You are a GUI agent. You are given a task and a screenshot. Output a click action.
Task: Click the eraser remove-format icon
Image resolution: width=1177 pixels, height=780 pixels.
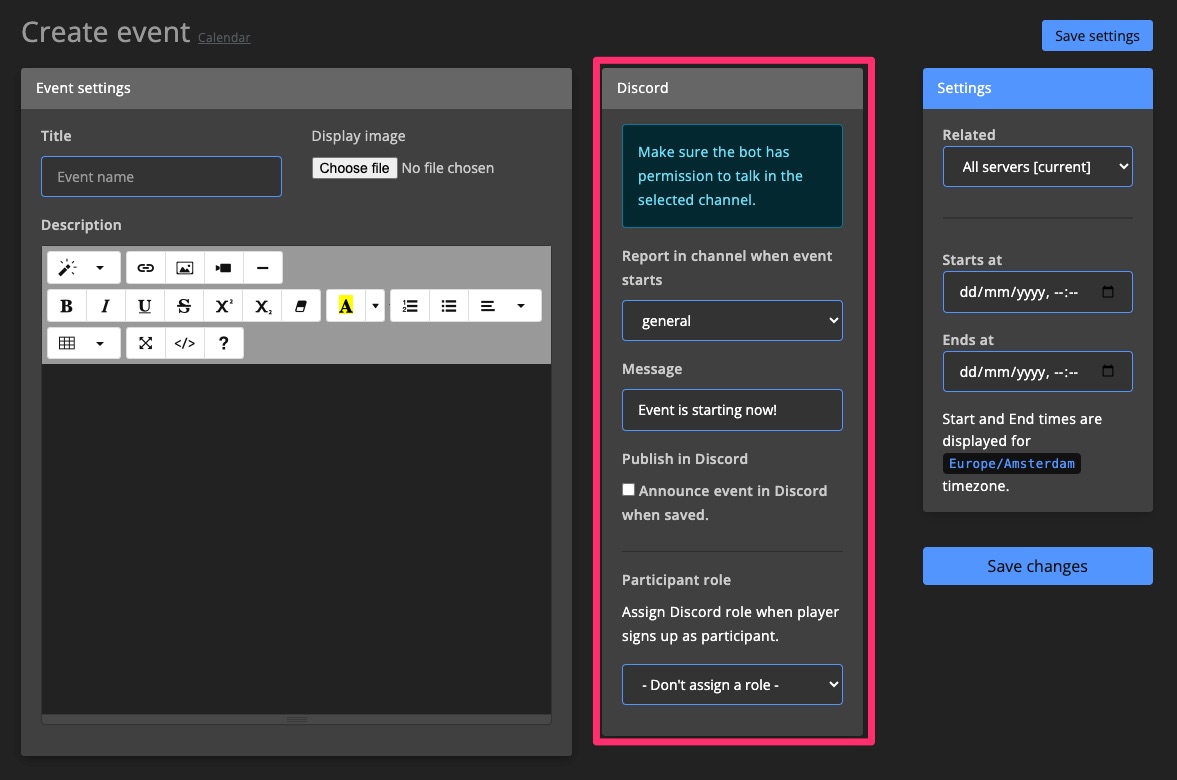(x=300, y=306)
